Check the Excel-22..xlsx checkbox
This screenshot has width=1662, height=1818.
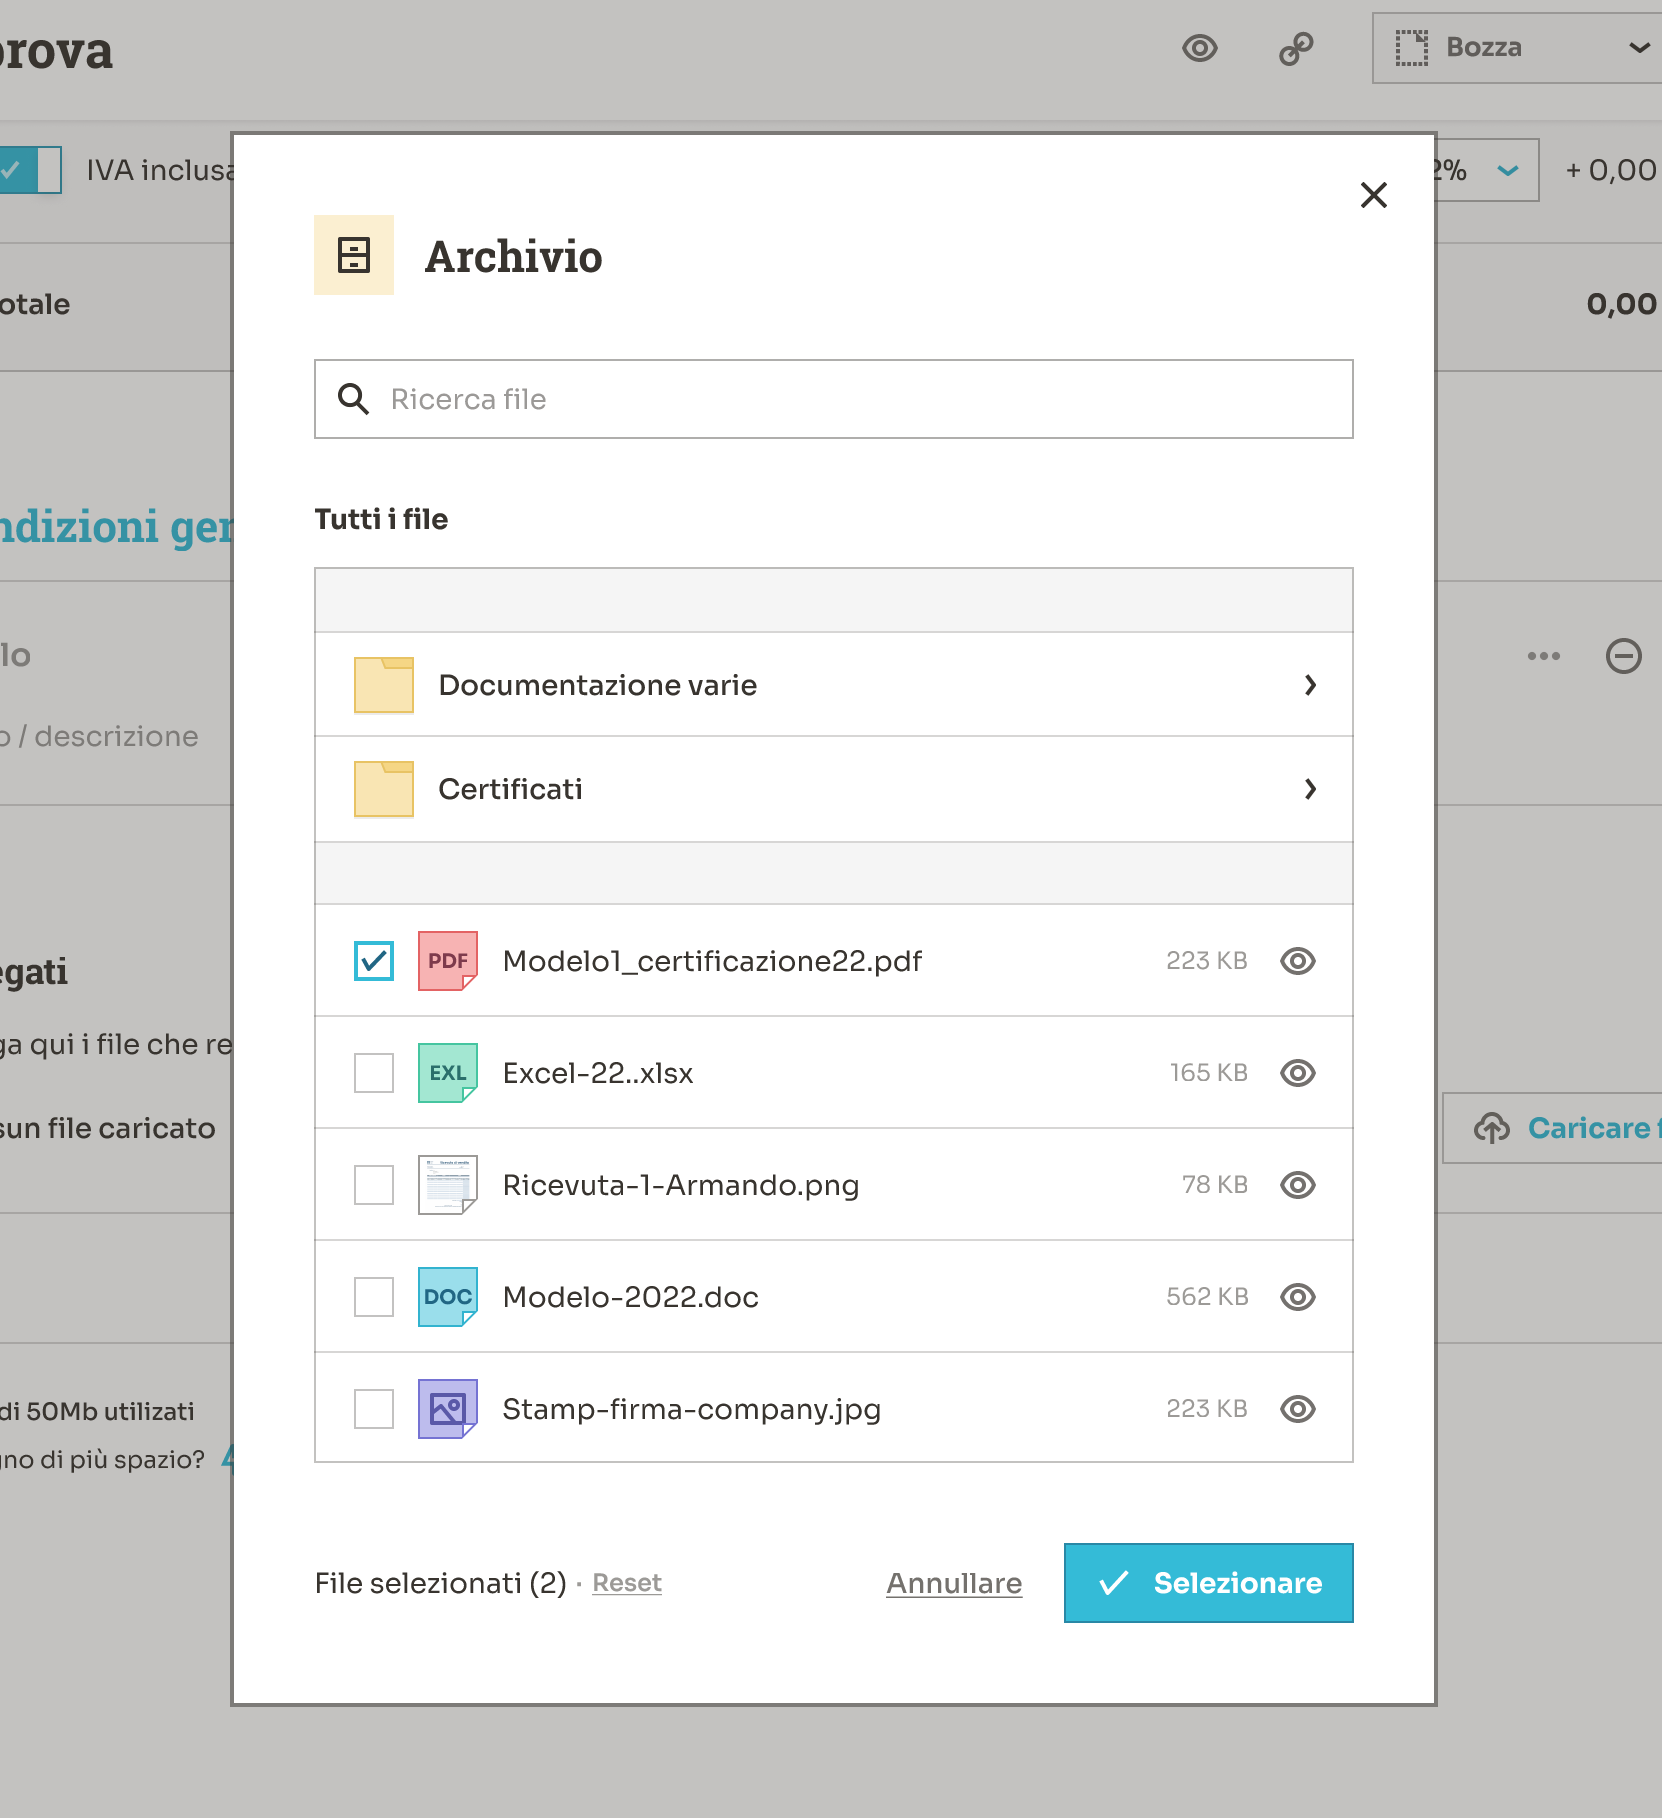pos(374,1073)
